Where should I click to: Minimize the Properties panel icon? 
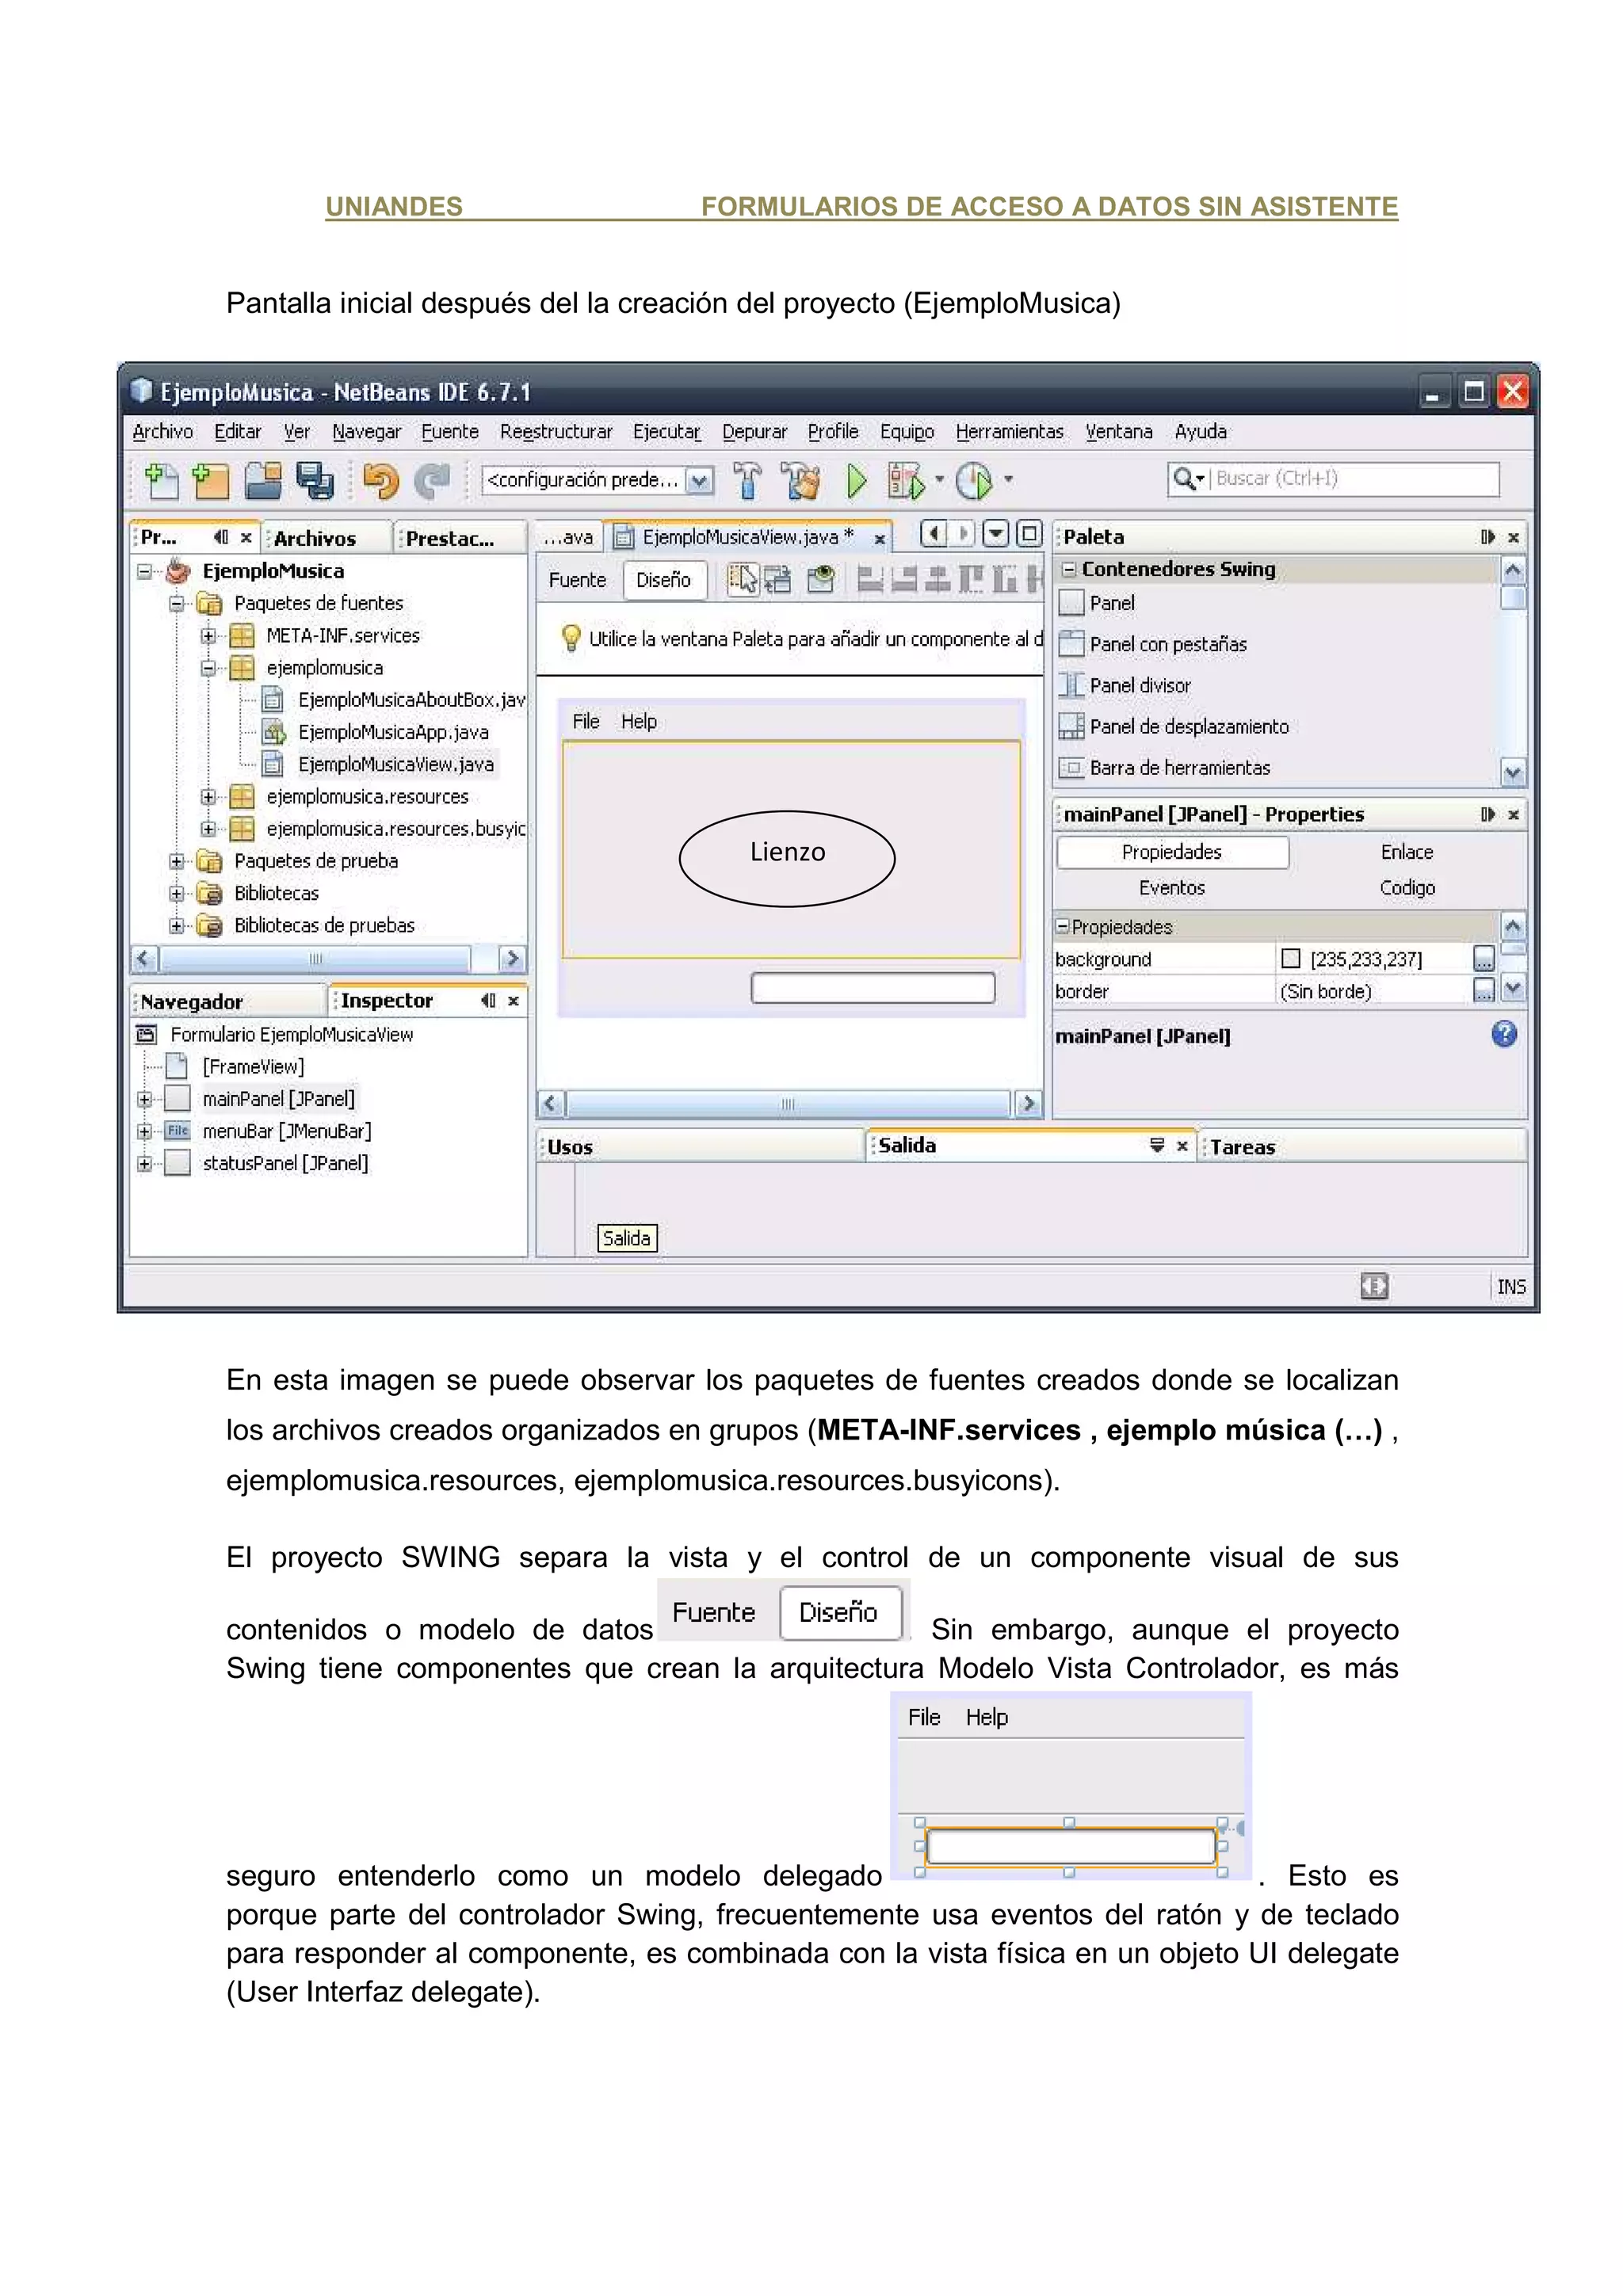(x=1488, y=814)
